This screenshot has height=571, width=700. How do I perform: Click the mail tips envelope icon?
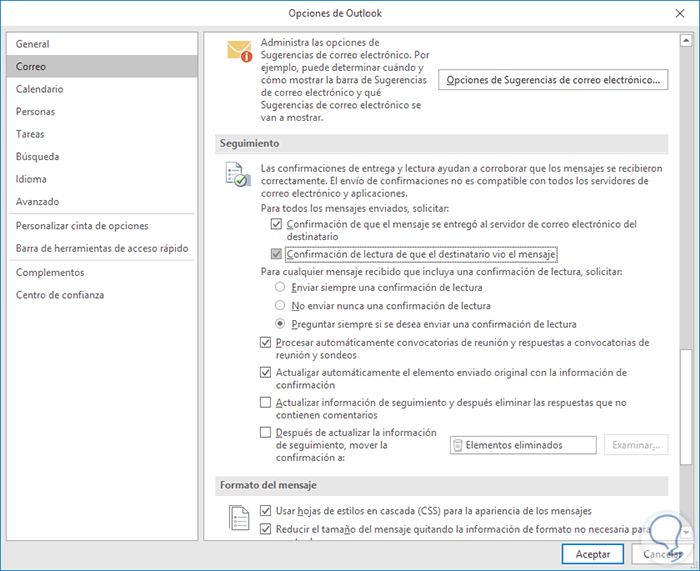(239, 51)
